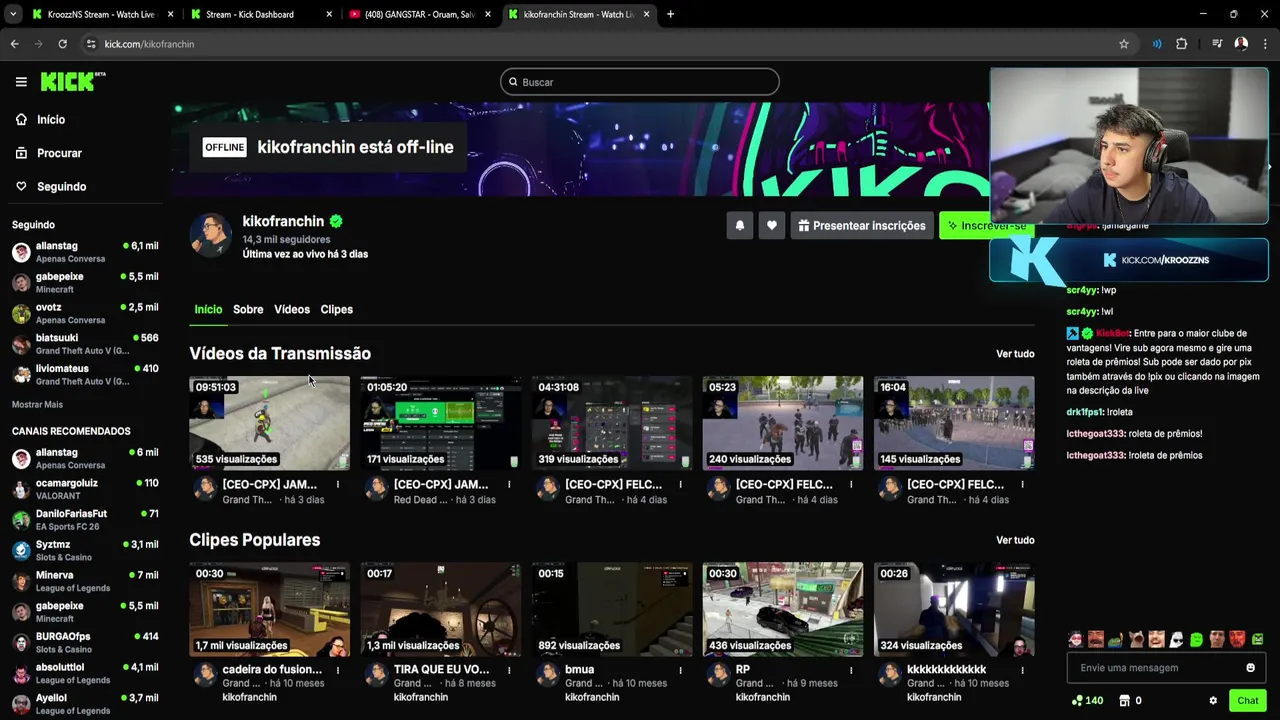
Task: Open DaniloFariasFut recommended channel avatar
Action: [x=21, y=520]
